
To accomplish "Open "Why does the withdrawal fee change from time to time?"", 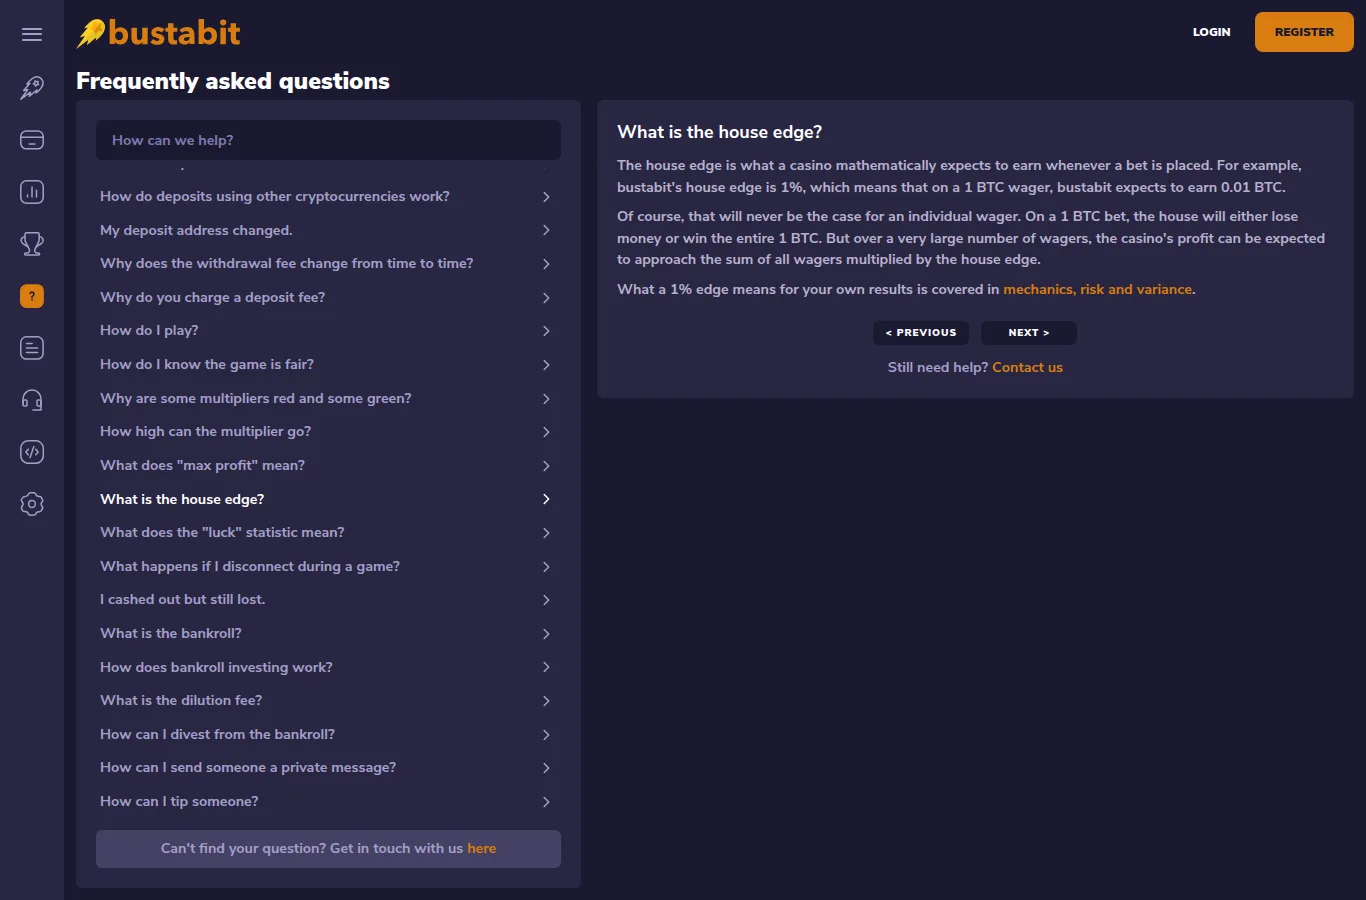I will coord(328,264).
